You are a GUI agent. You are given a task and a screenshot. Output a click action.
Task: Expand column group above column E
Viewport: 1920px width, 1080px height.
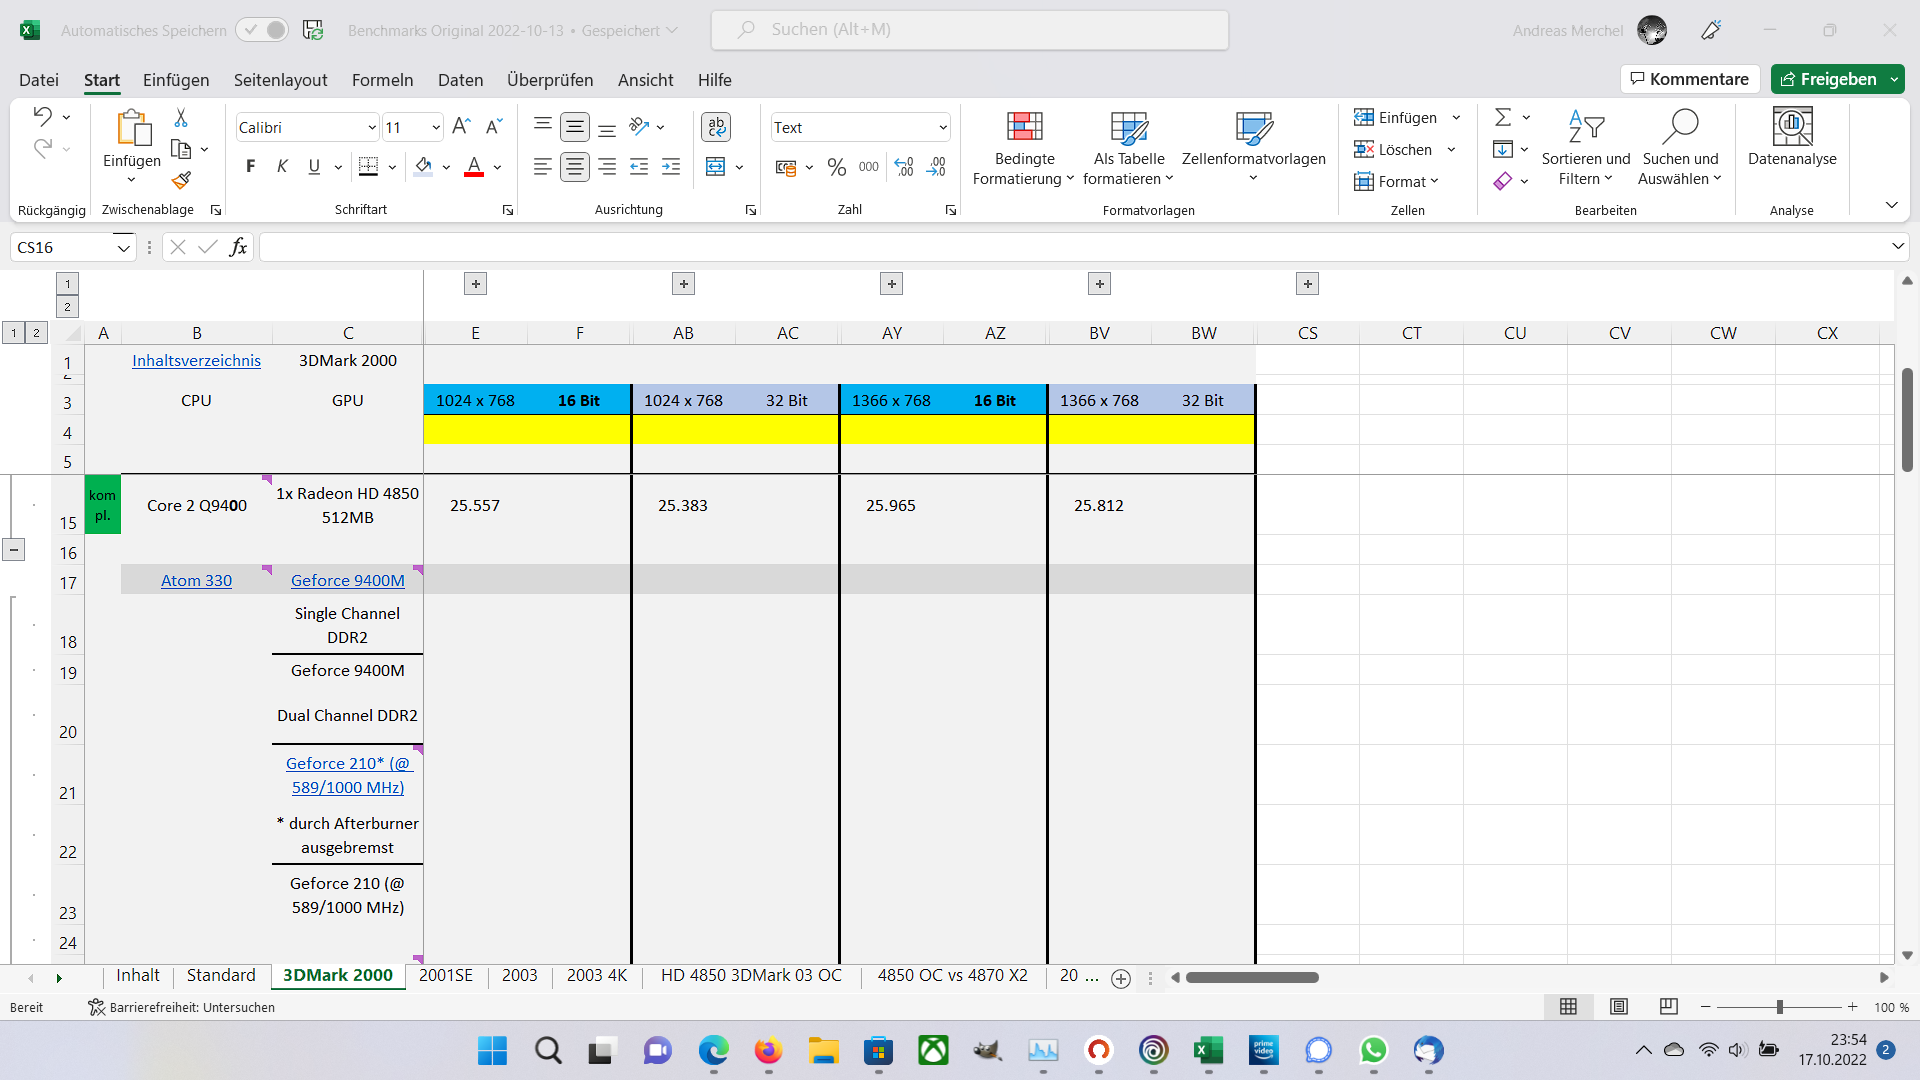(476, 284)
